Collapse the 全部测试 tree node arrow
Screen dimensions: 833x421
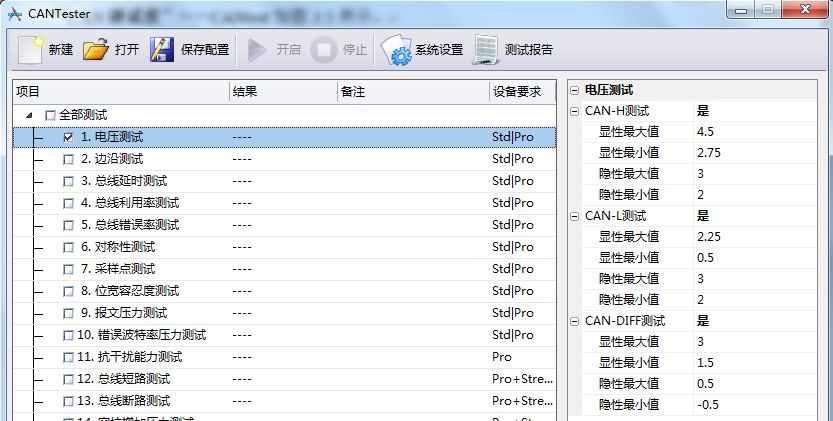point(29,115)
